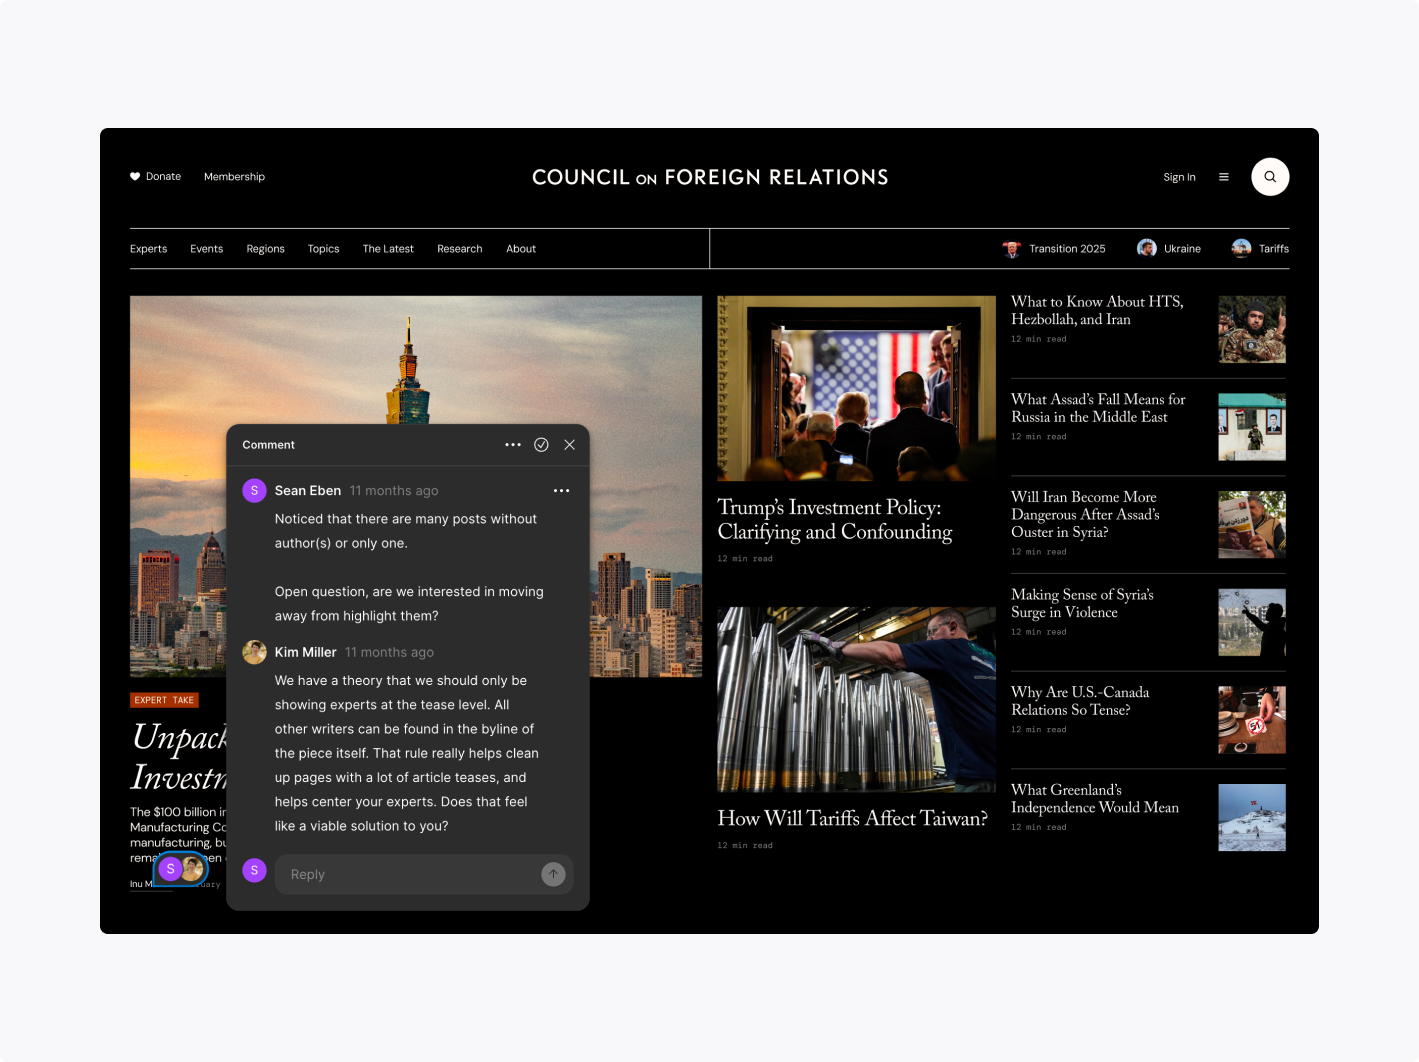The image size is (1419, 1062).
Task: Send reply with arrow button
Action: pyautogui.click(x=553, y=874)
